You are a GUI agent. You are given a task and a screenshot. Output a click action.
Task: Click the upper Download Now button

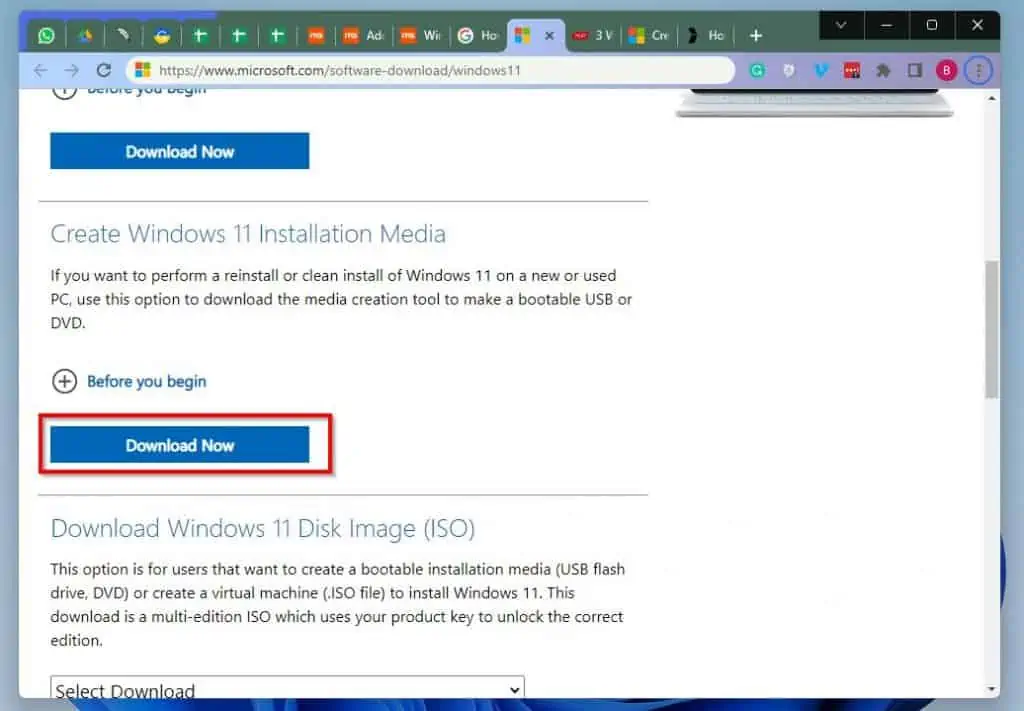click(x=180, y=151)
